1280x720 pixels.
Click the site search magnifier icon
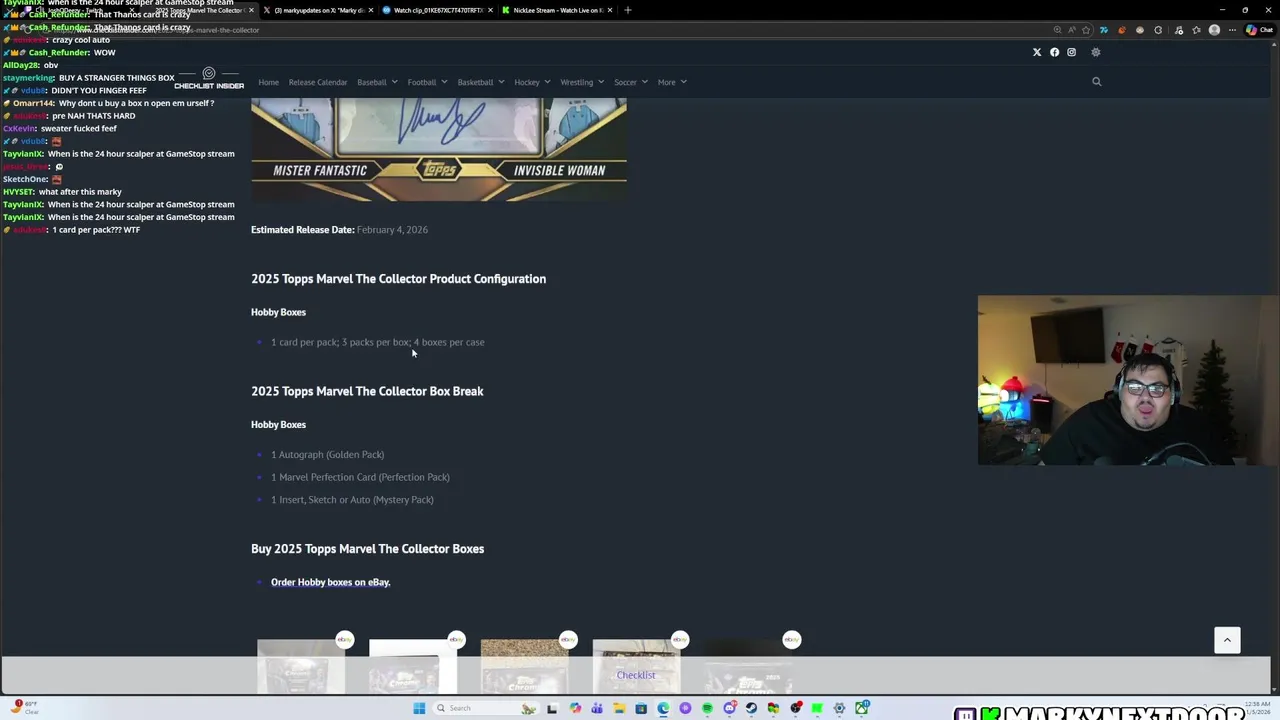pos(1096,82)
